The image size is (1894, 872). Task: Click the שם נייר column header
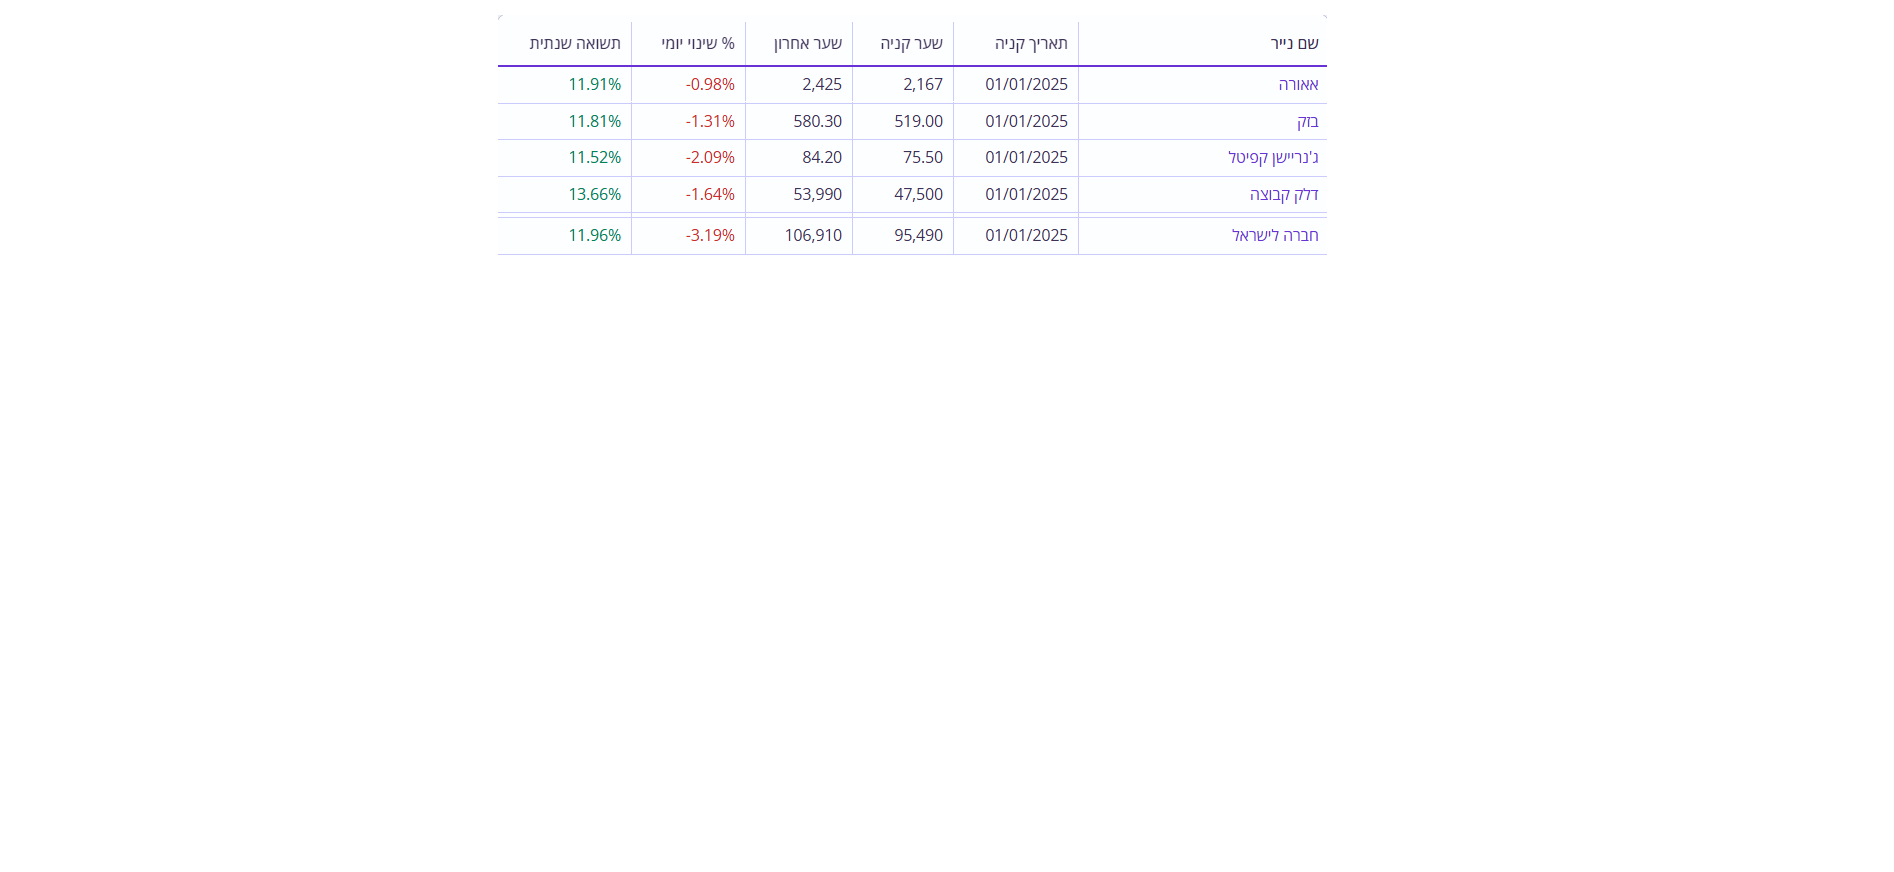click(1294, 44)
